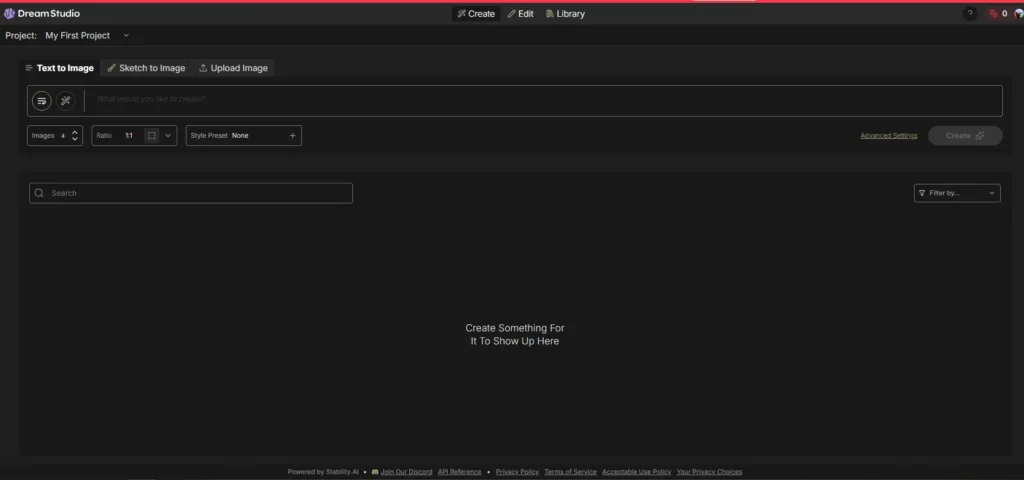The image size is (1024, 480).
Task: Adjust the Images count stepper arrows
Action: (74, 136)
